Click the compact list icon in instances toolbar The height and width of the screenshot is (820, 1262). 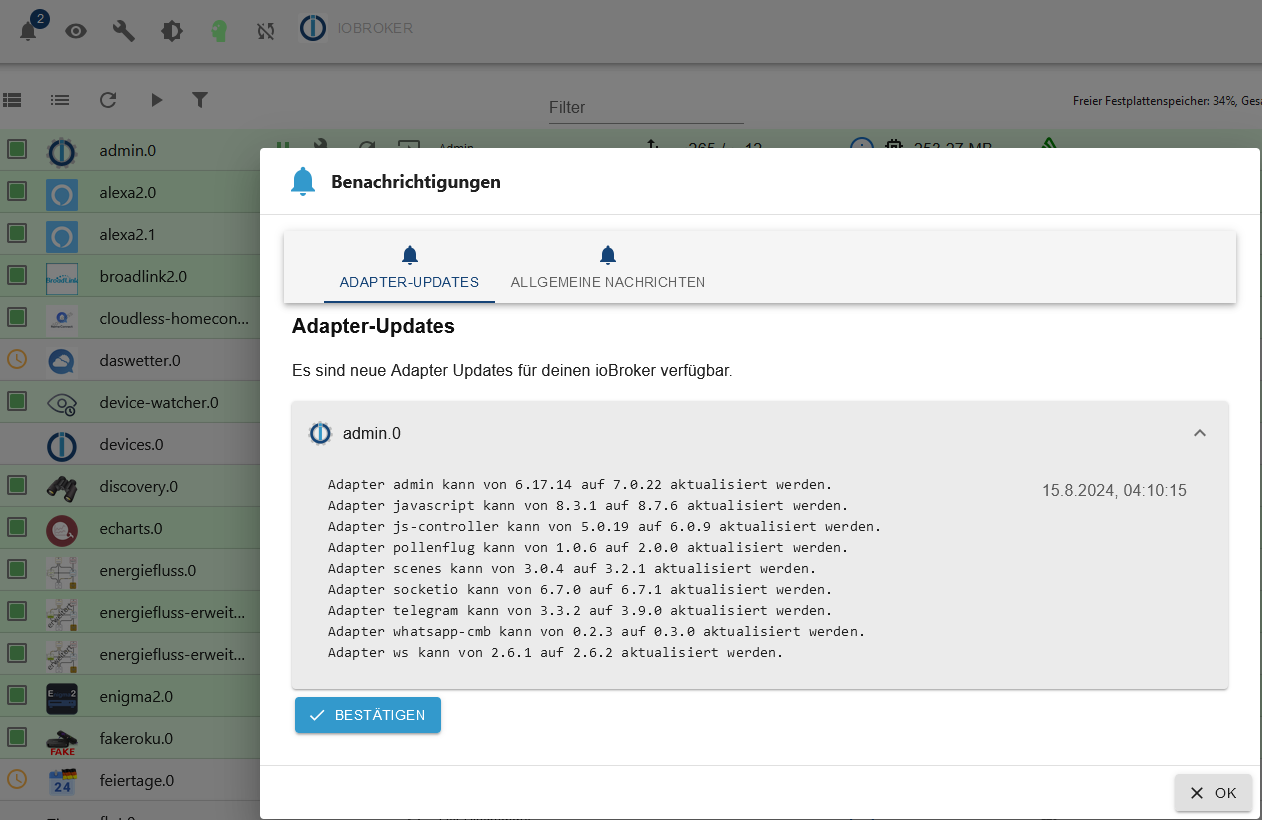coord(60,100)
